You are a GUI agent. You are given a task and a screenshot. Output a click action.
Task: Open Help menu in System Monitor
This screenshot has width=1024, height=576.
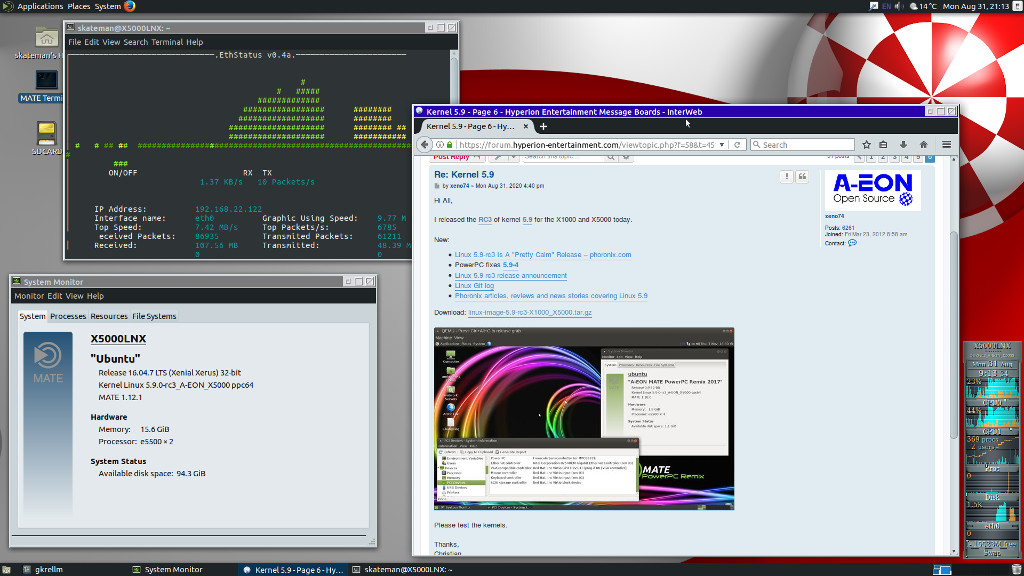click(95, 296)
